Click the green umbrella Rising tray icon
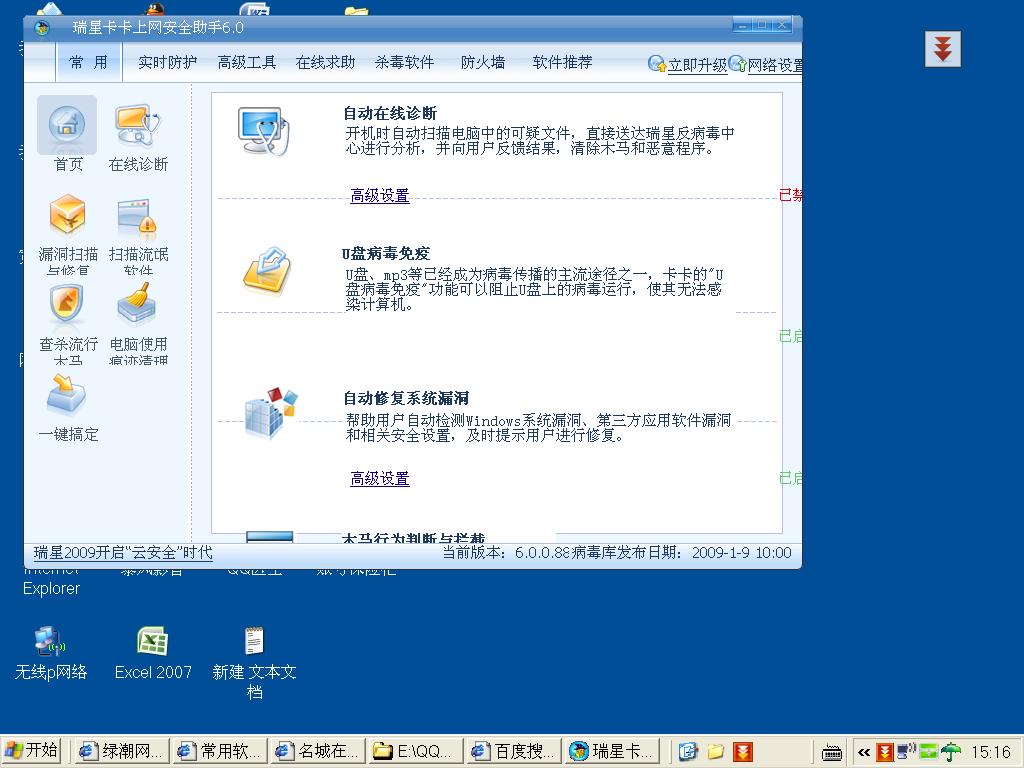The width and height of the screenshot is (1024, 768). point(952,752)
